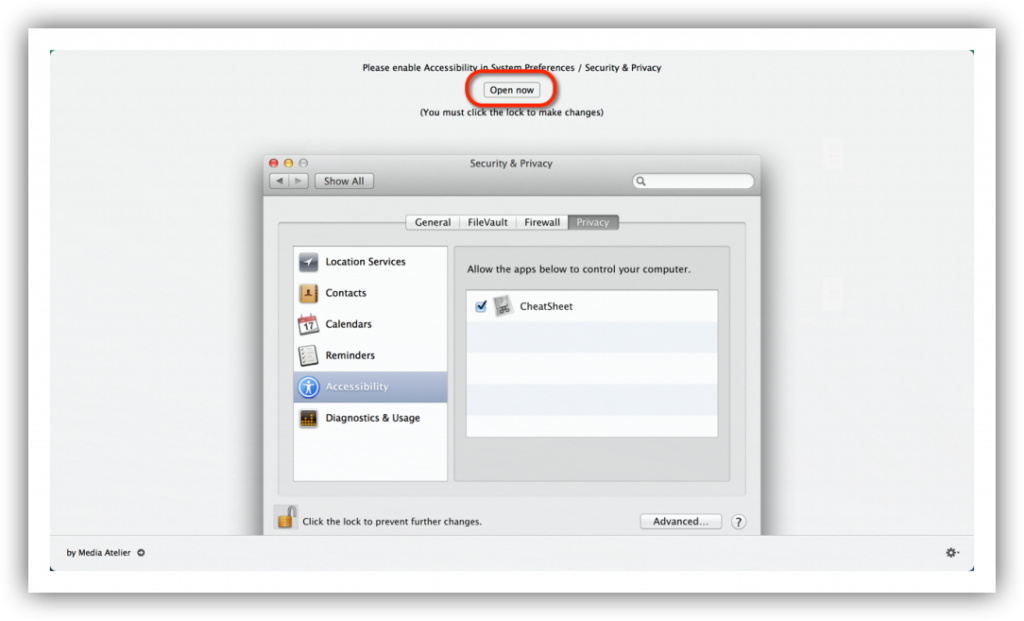Click the 'Allow the apps below' description text
The image size is (1024, 621).
pyautogui.click(x=579, y=269)
